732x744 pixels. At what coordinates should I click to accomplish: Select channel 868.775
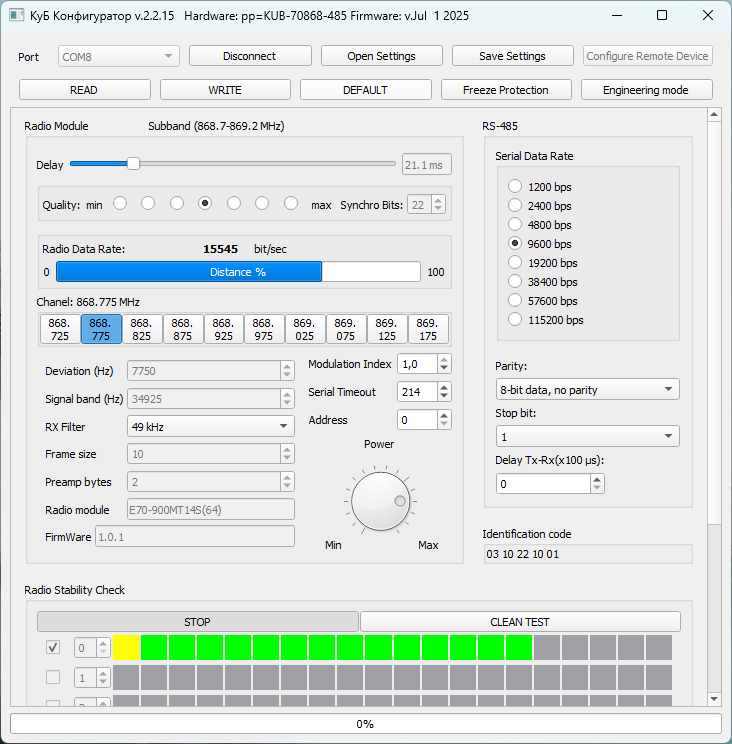tap(101, 329)
